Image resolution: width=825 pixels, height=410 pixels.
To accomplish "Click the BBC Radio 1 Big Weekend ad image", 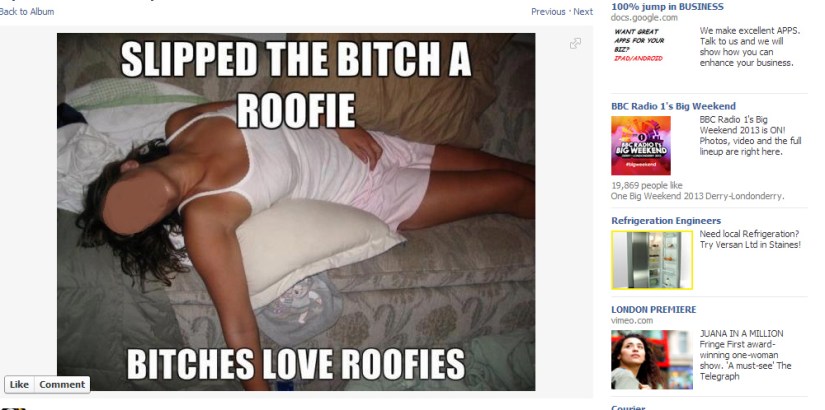I will point(641,145).
